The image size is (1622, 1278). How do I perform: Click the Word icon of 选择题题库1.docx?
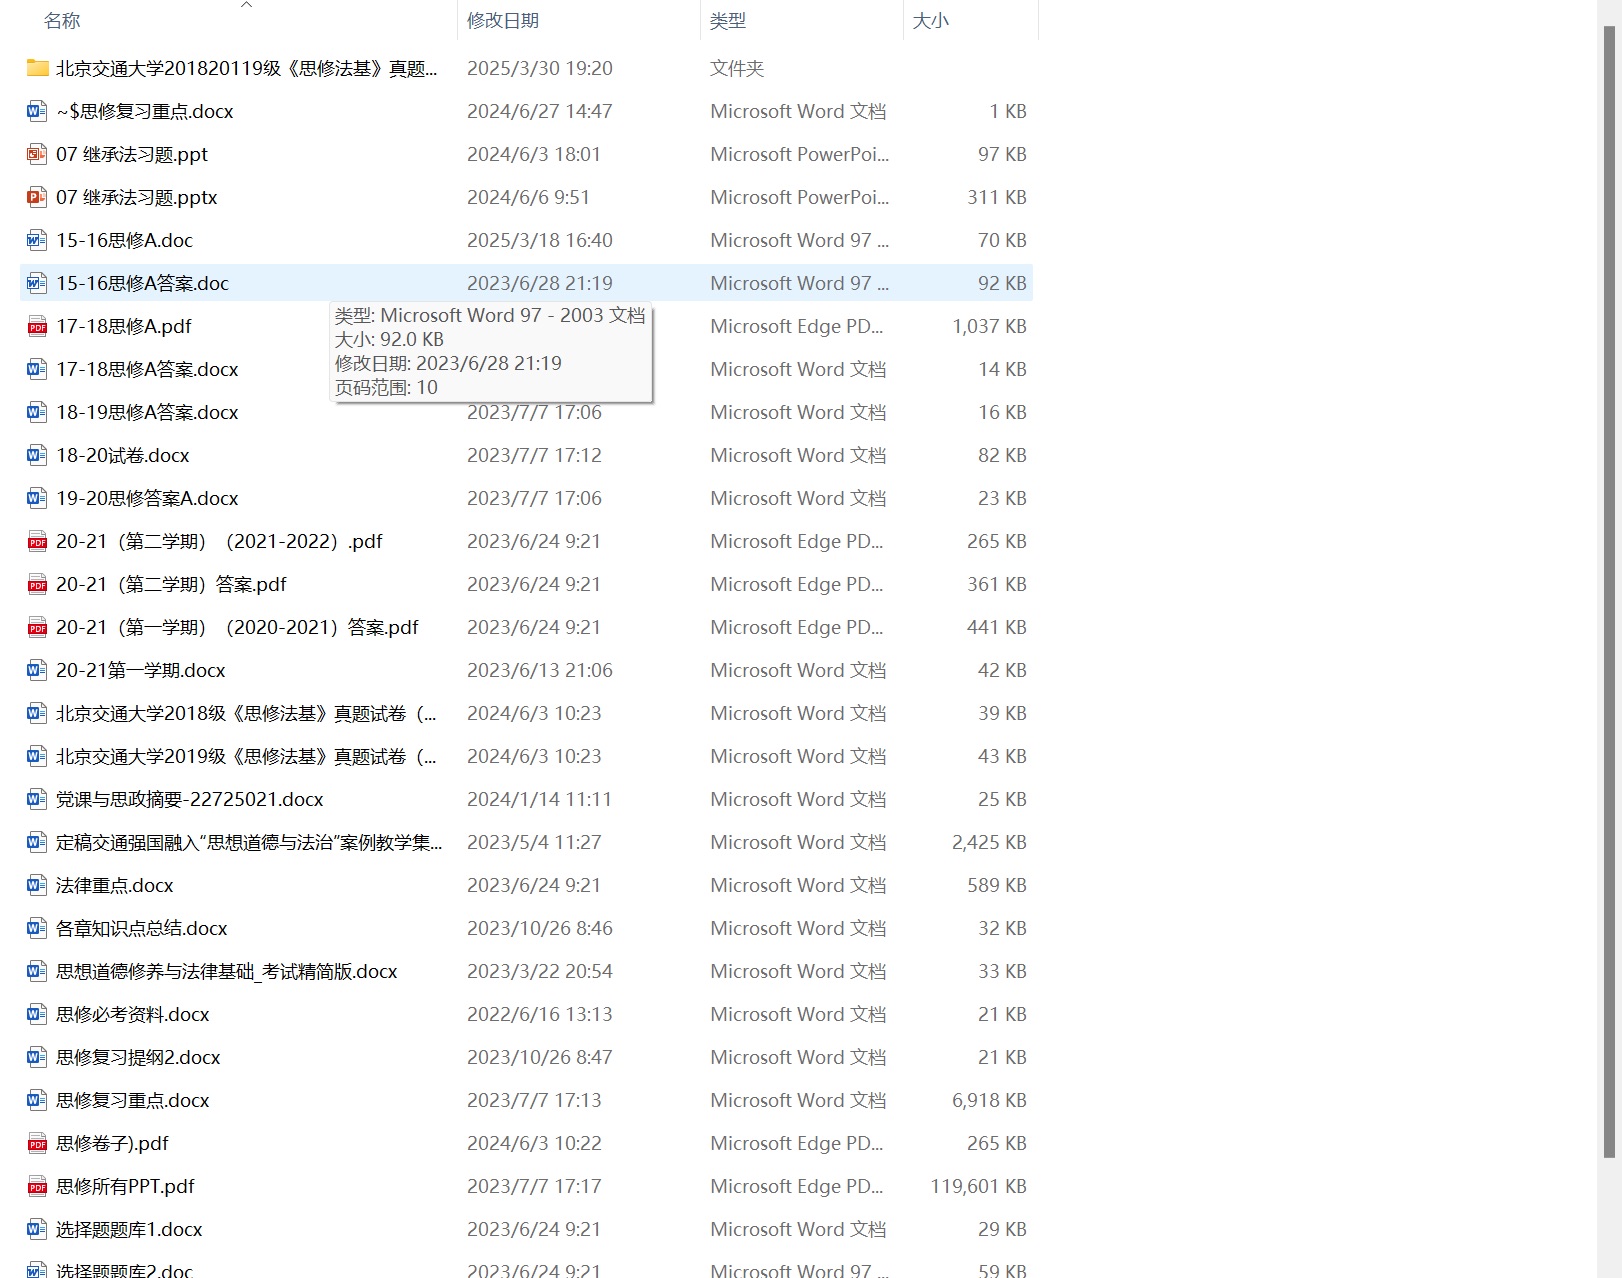point(37,1229)
